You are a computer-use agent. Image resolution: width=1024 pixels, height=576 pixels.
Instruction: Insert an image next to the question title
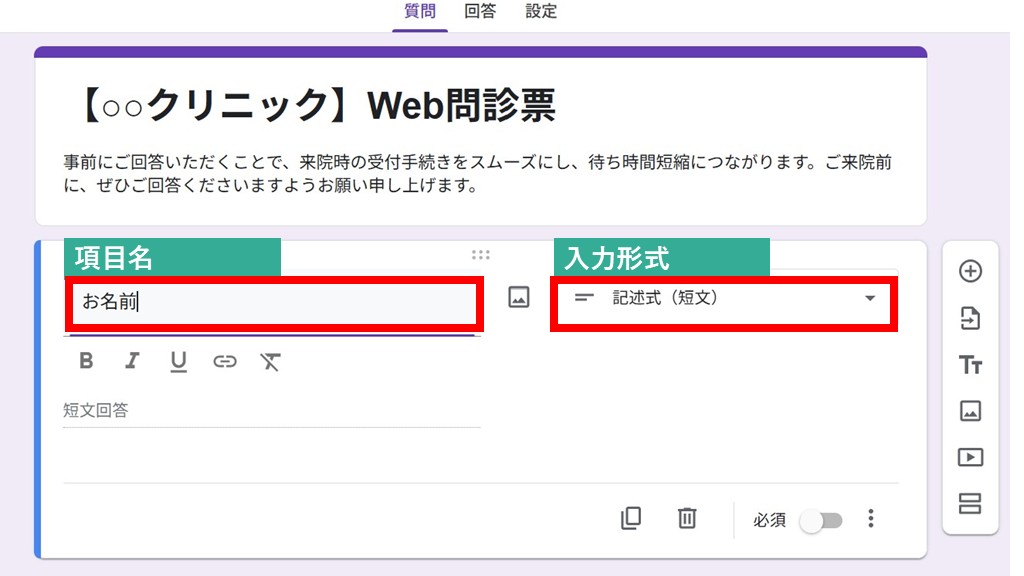pyautogui.click(x=518, y=298)
